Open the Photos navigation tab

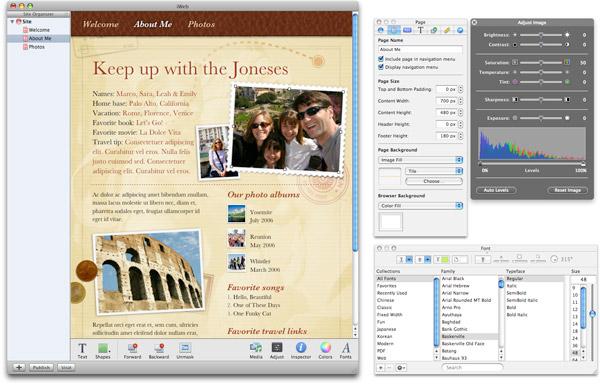201,24
